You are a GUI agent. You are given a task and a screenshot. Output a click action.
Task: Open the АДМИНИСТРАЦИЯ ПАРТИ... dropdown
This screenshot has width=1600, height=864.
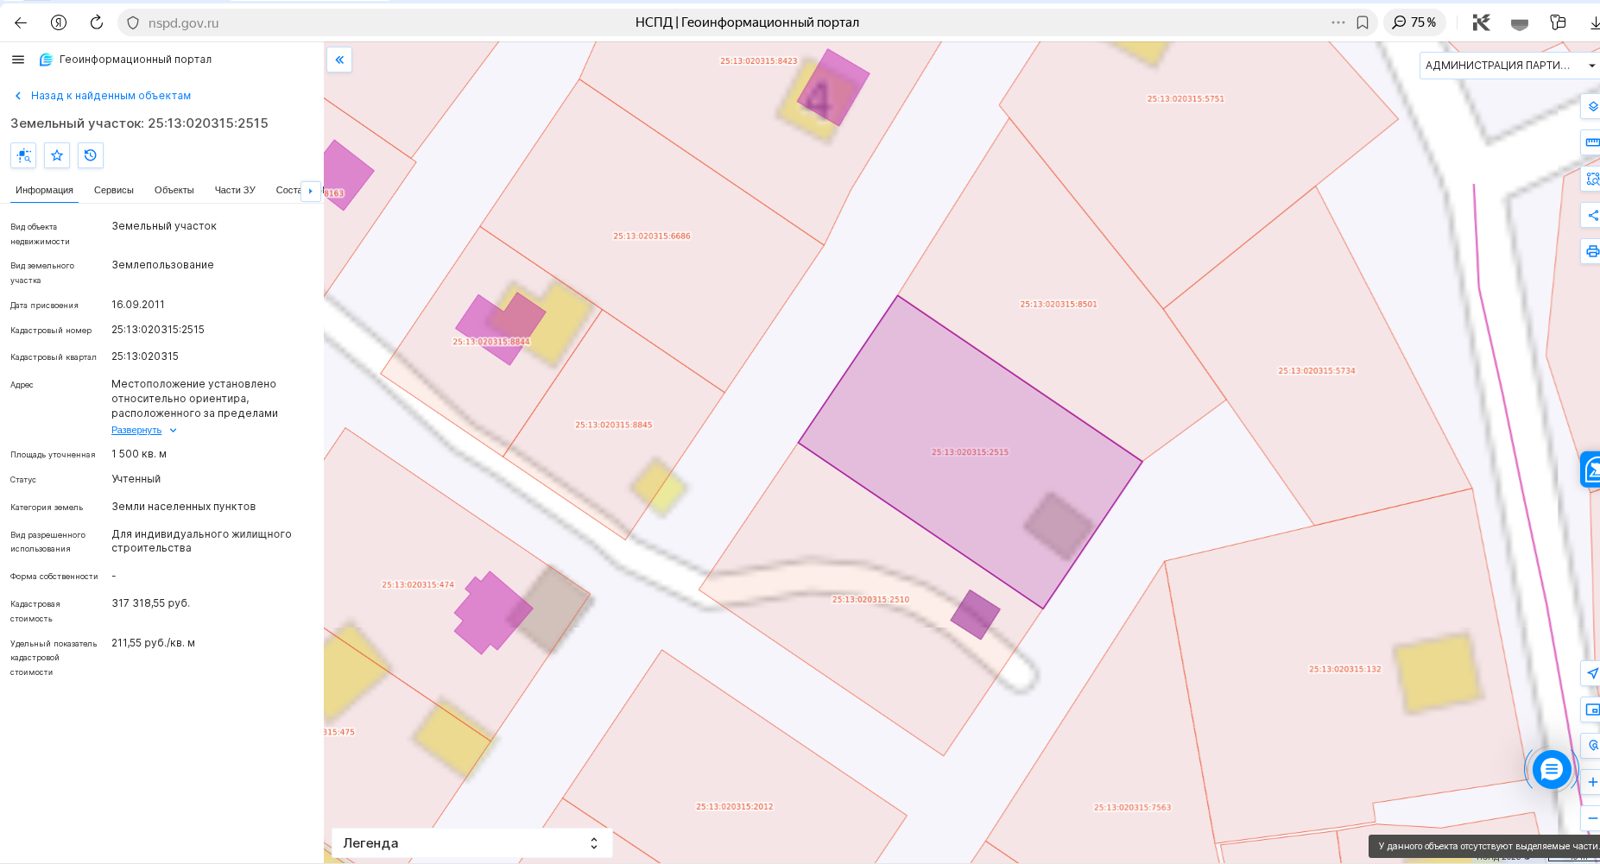[1510, 65]
